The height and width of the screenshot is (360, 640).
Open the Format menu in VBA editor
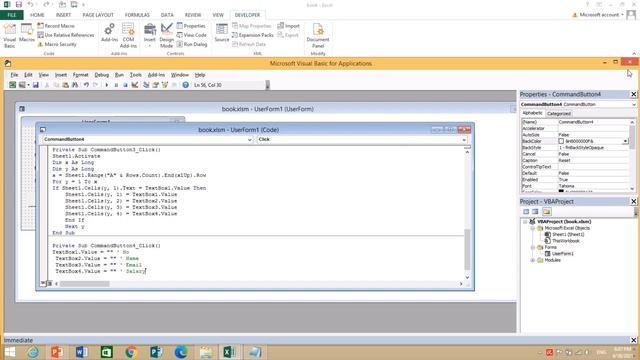click(80, 75)
